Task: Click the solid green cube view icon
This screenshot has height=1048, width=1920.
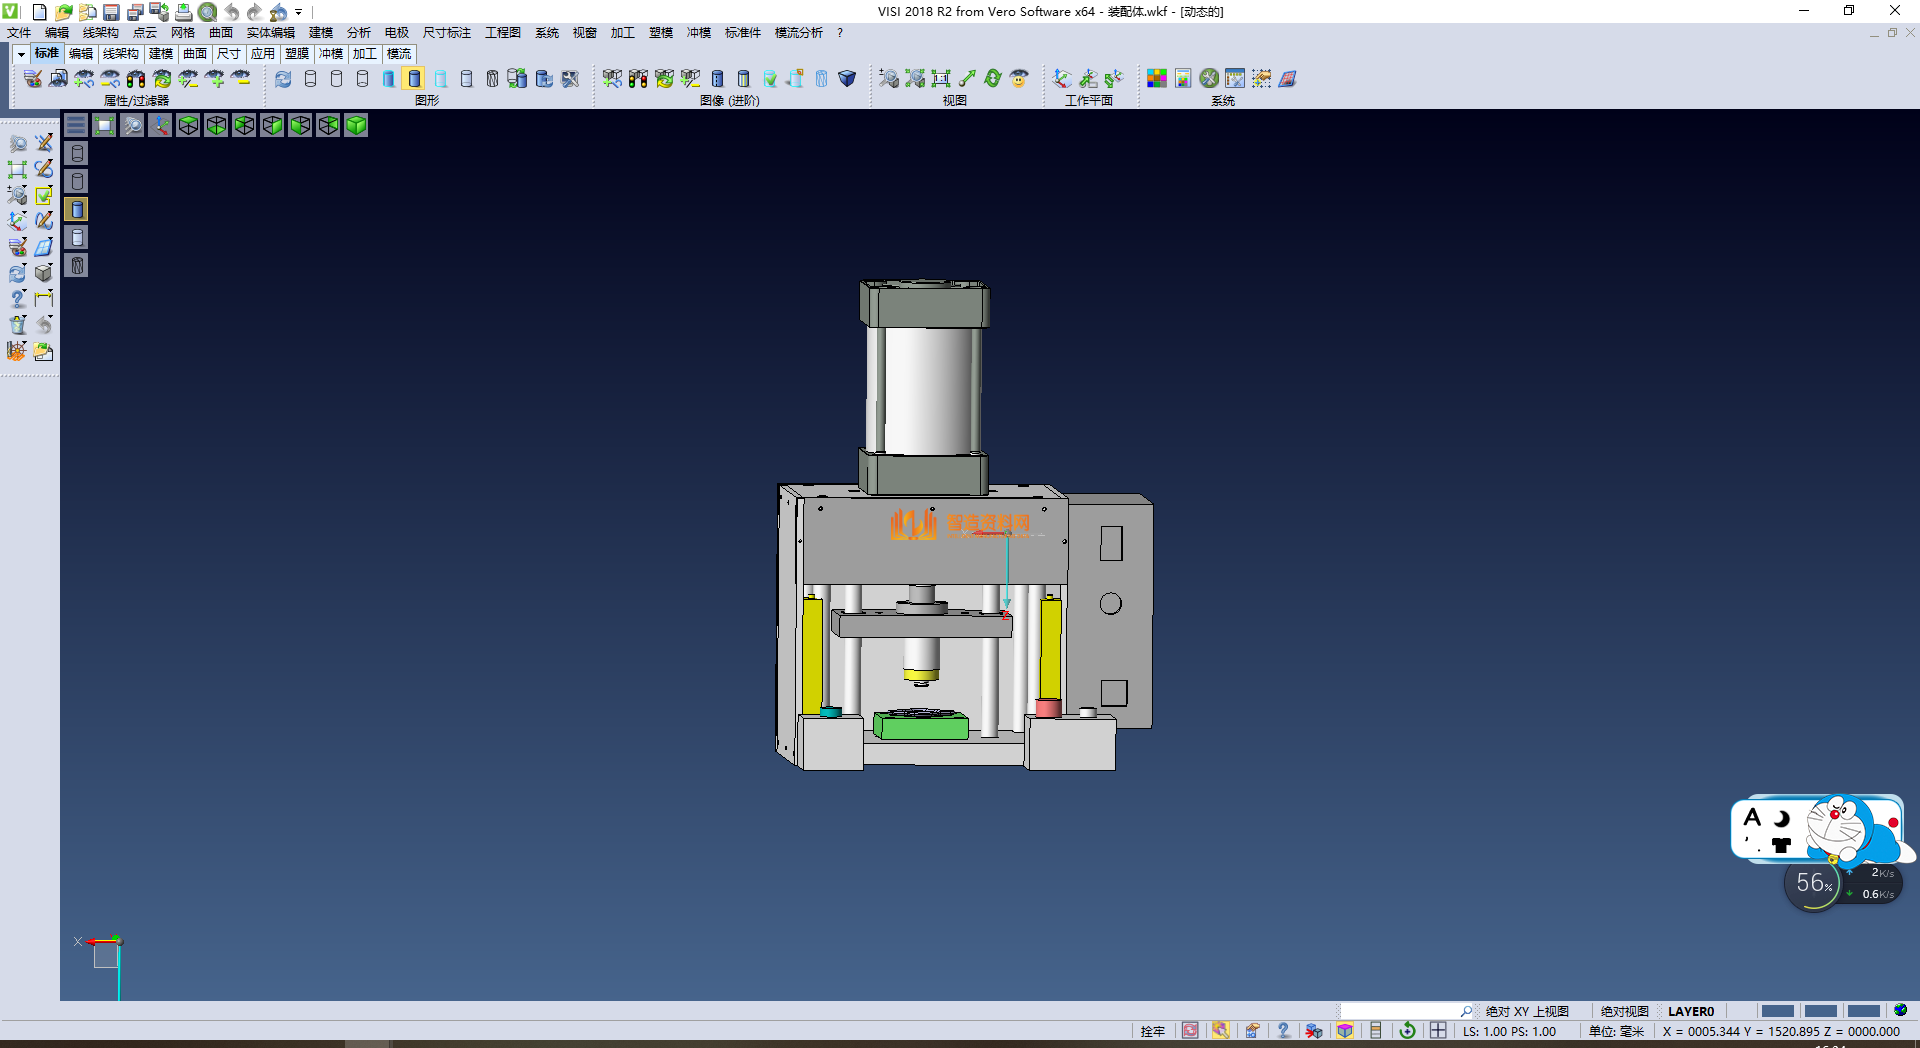Action: point(356,125)
